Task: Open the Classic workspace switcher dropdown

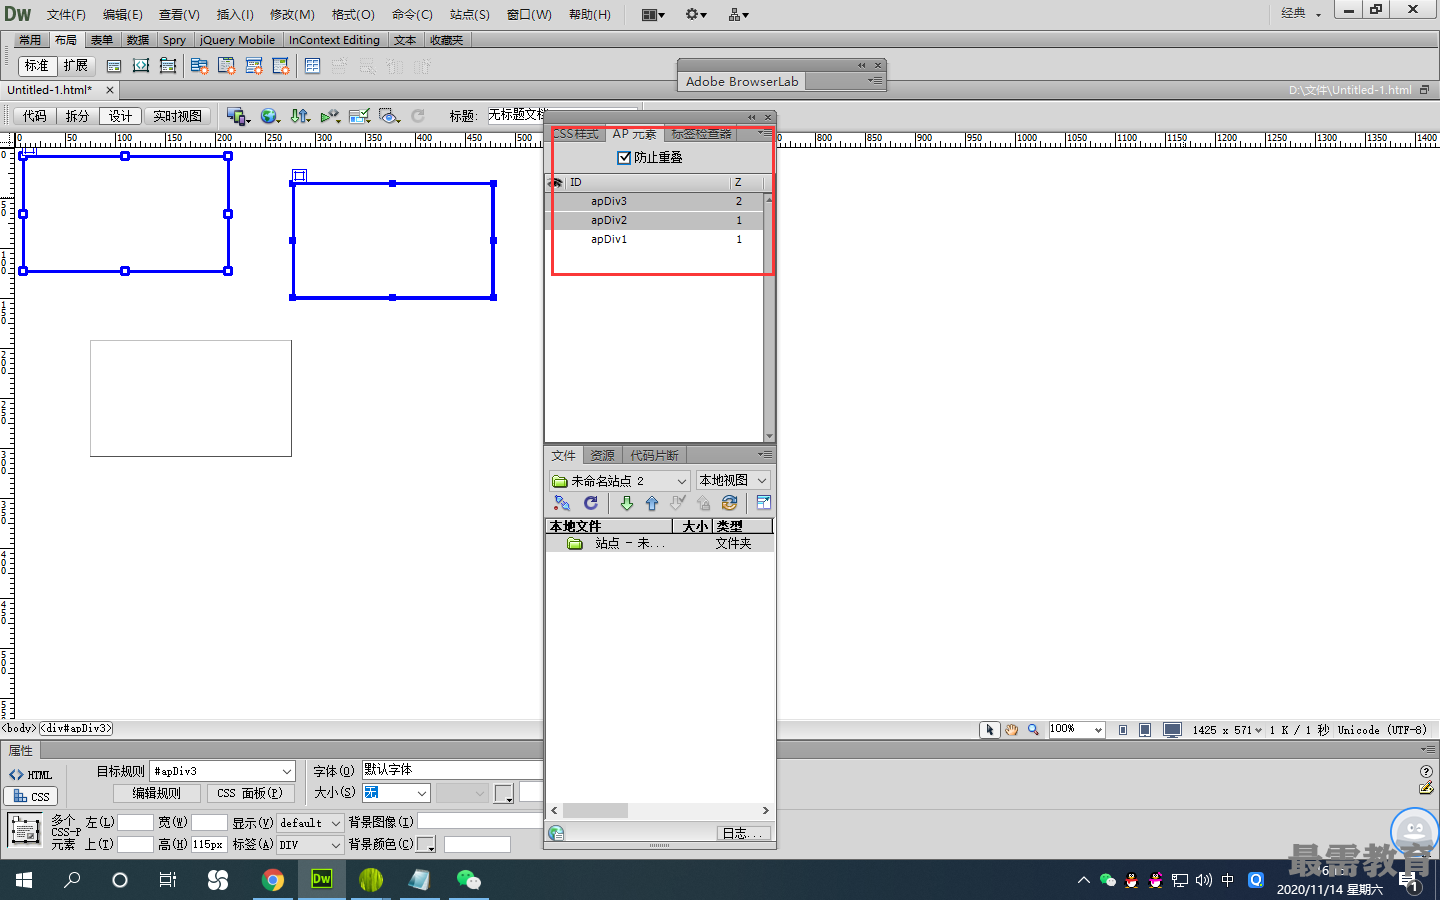Action: 1302,13
